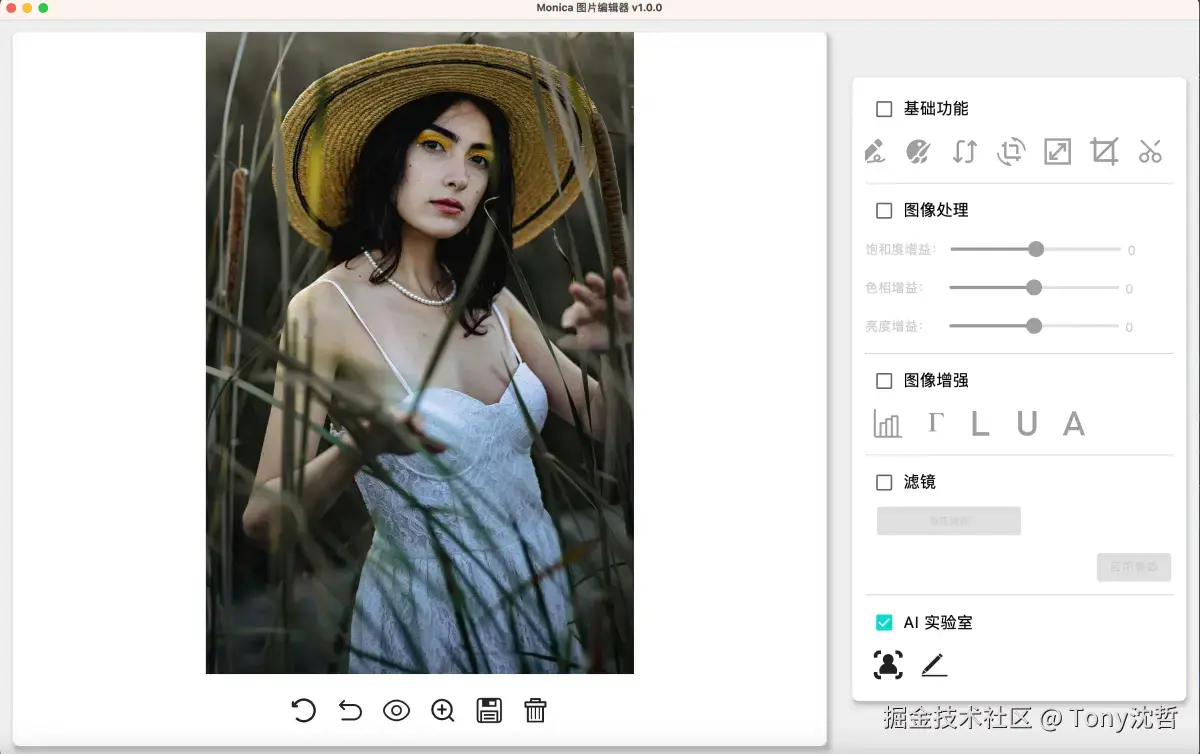Image resolution: width=1200 pixels, height=754 pixels.
Task: Click the 饱和度增益 slider handle
Action: click(x=1036, y=249)
